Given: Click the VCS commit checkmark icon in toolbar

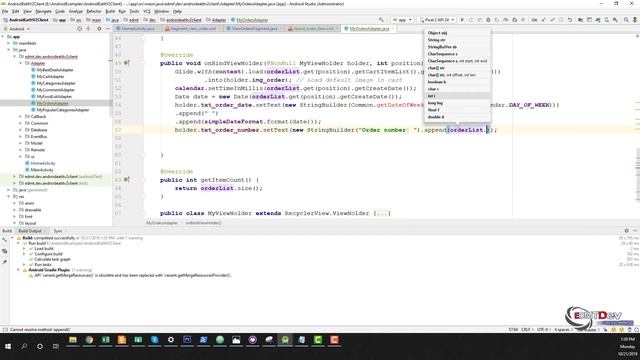Looking at the screenshot, I should (x=552, y=20).
